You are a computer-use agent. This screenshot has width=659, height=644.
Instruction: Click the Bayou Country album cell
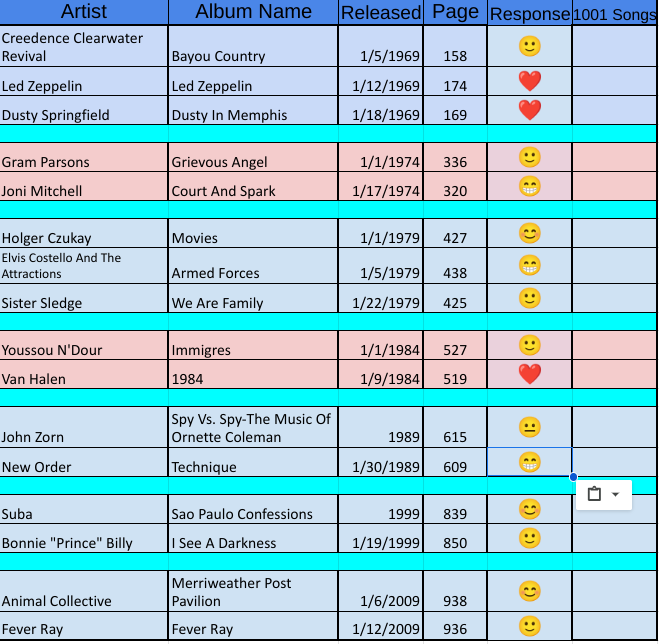click(253, 46)
